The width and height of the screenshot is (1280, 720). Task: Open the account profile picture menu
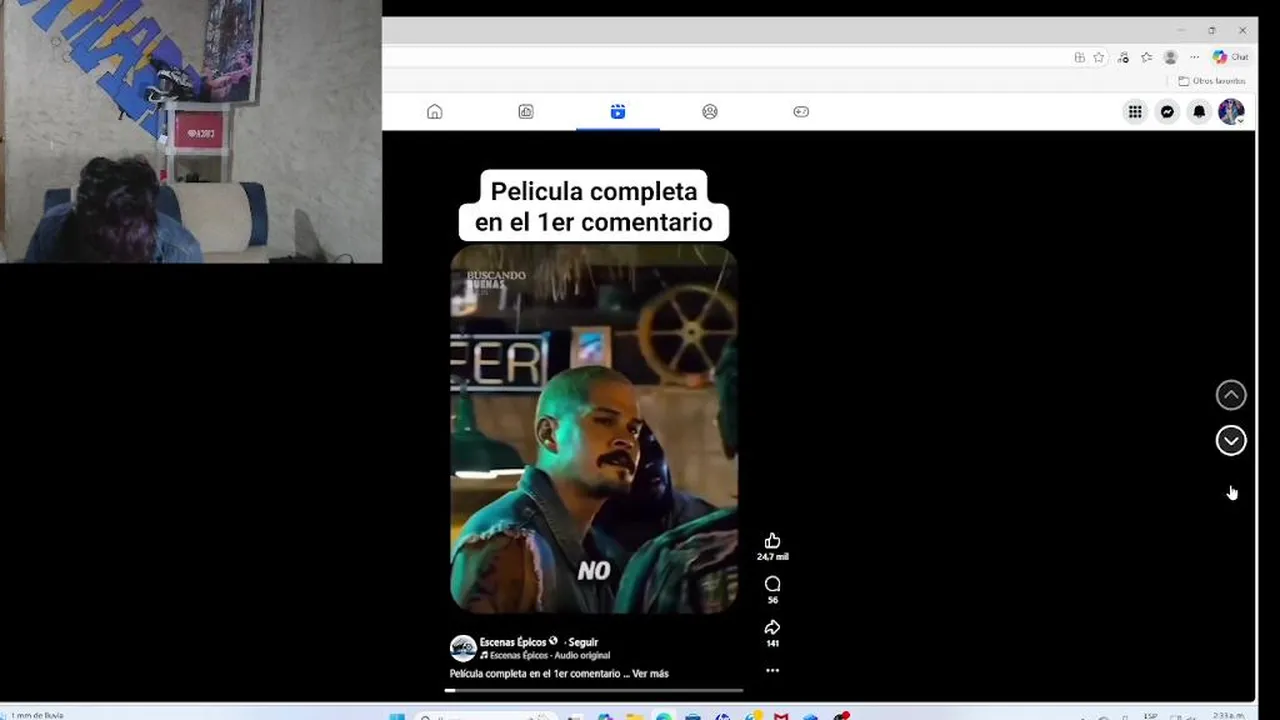coord(1231,112)
